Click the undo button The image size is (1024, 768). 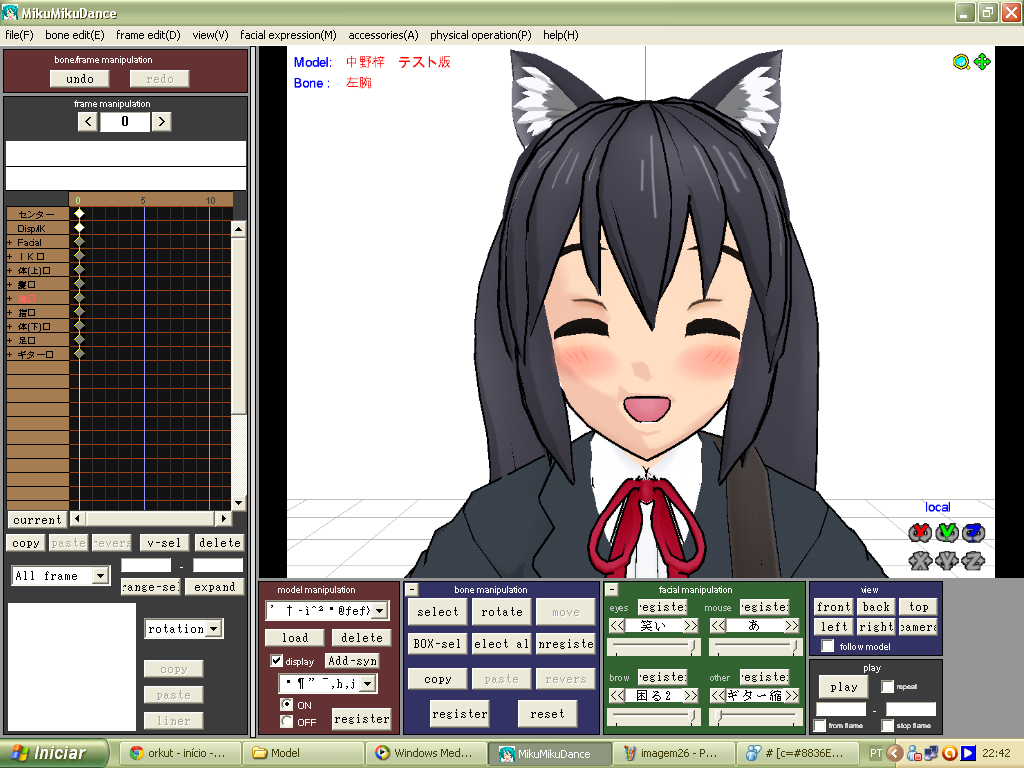tap(80, 79)
